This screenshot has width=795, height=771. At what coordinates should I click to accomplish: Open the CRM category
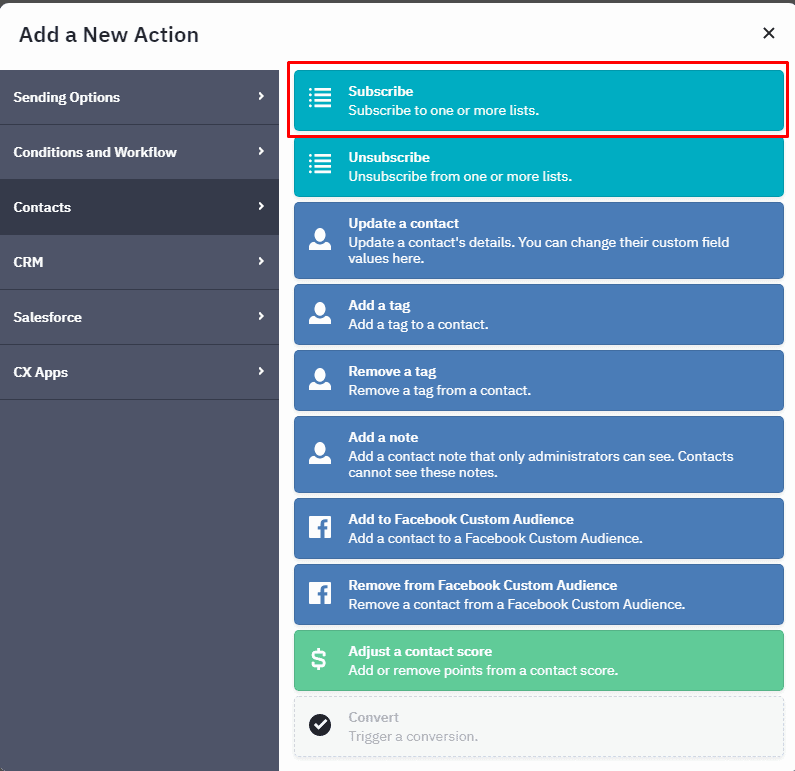click(x=139, y=262)
